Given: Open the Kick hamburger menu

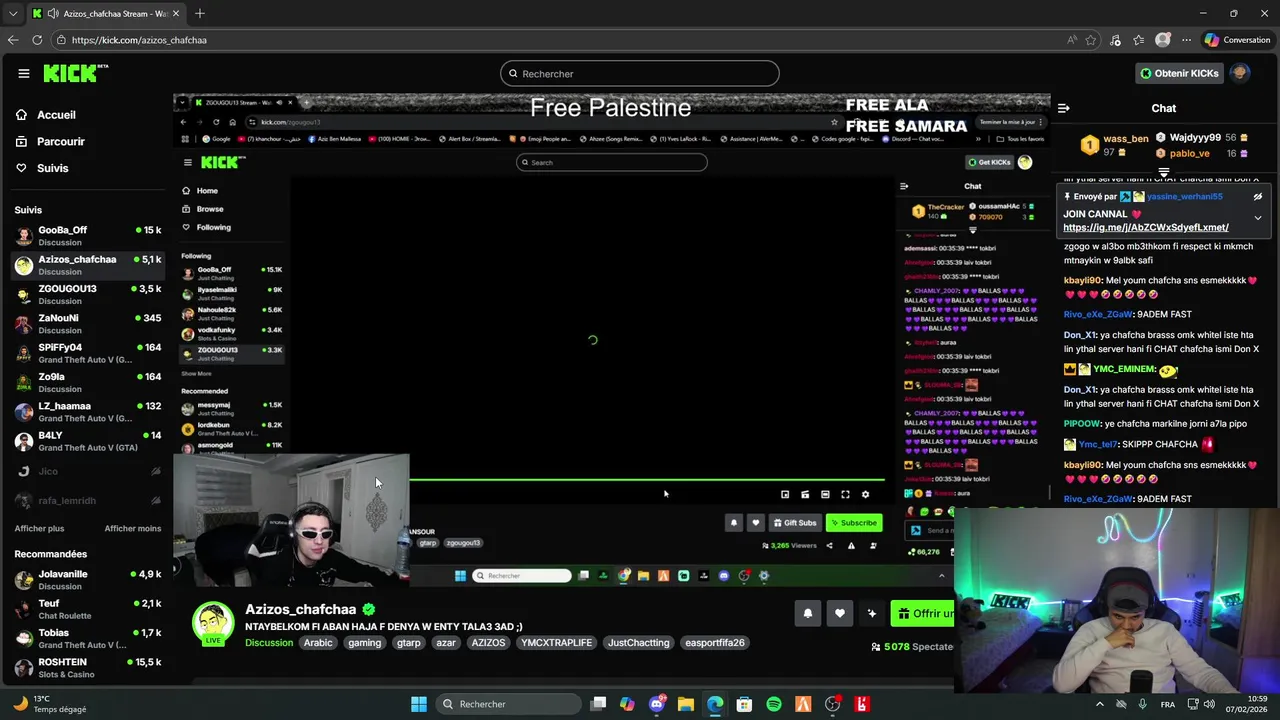Looking at the screenshot, I should point(23,73).
